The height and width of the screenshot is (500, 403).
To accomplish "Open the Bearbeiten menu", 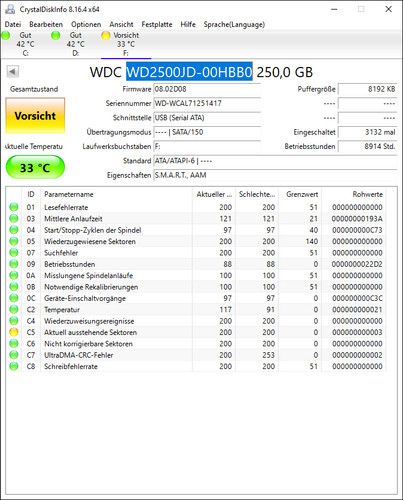I will [46, 24].
